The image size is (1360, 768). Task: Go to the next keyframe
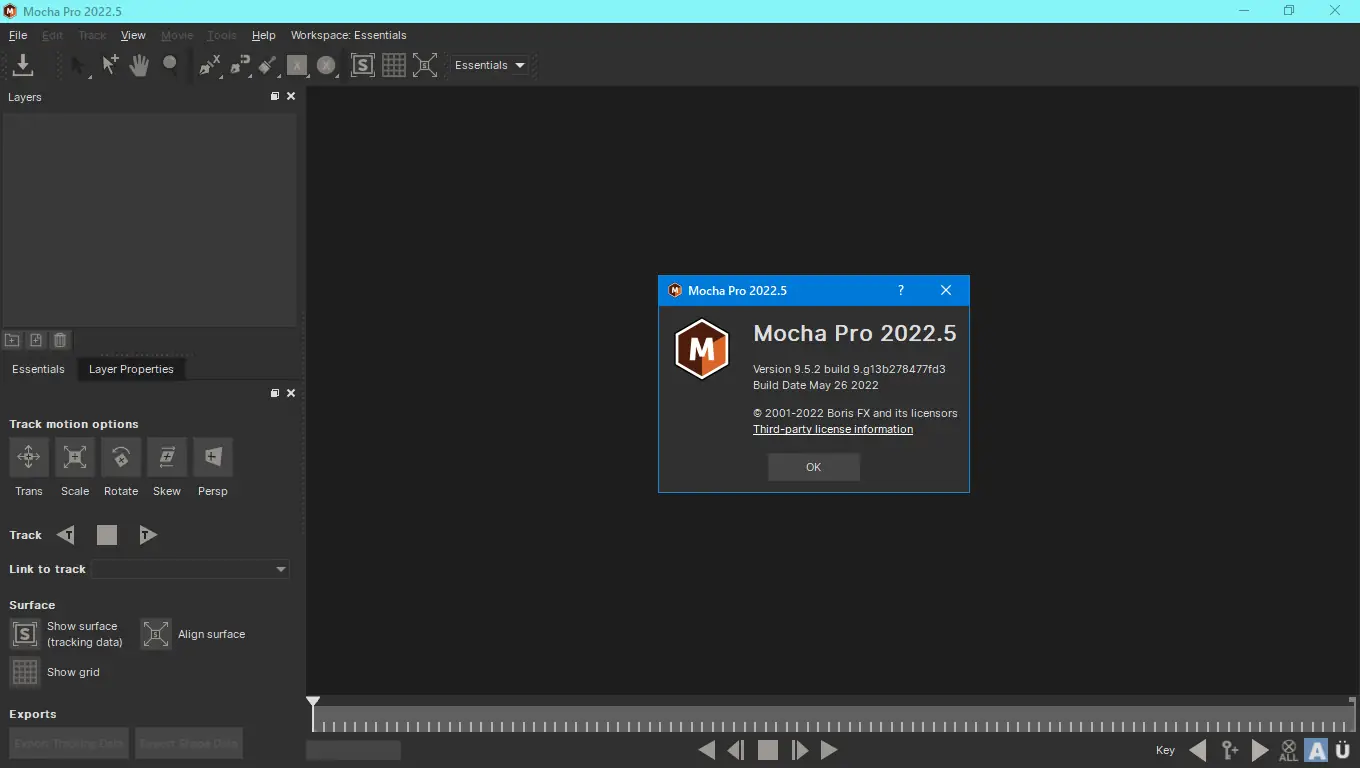(1260, 750)
